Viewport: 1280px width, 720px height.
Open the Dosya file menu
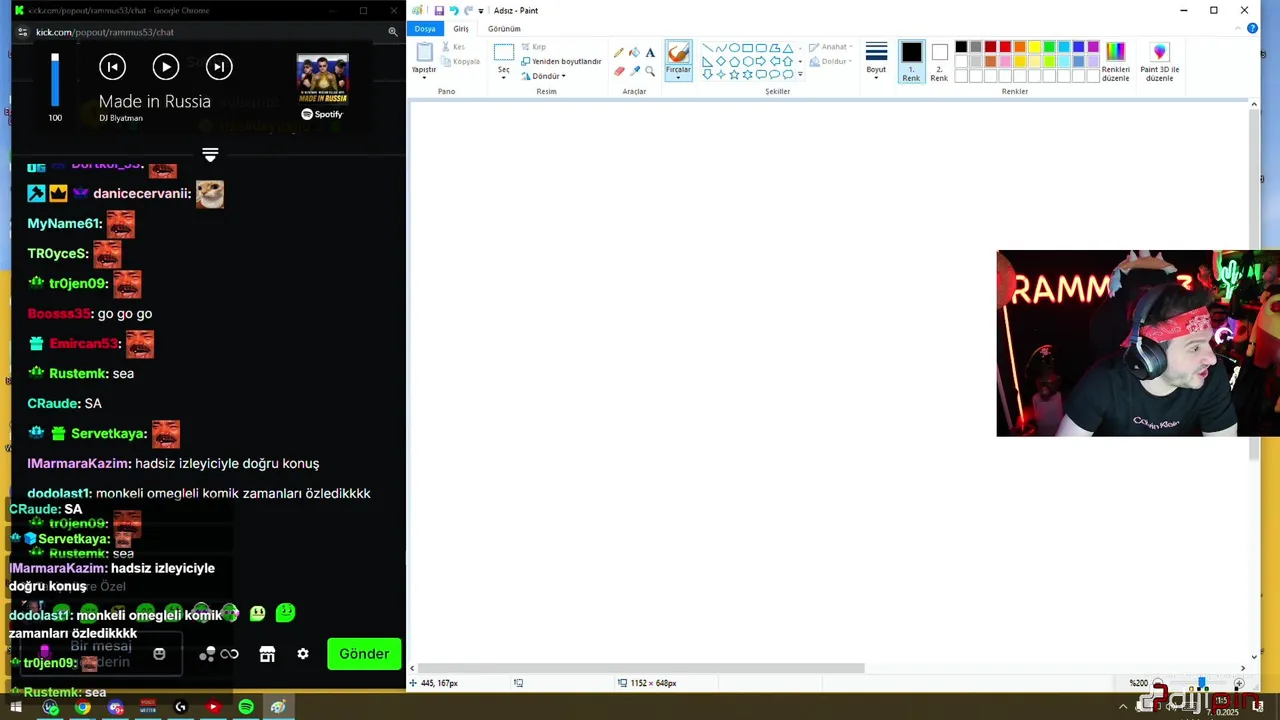pos(425,29)
